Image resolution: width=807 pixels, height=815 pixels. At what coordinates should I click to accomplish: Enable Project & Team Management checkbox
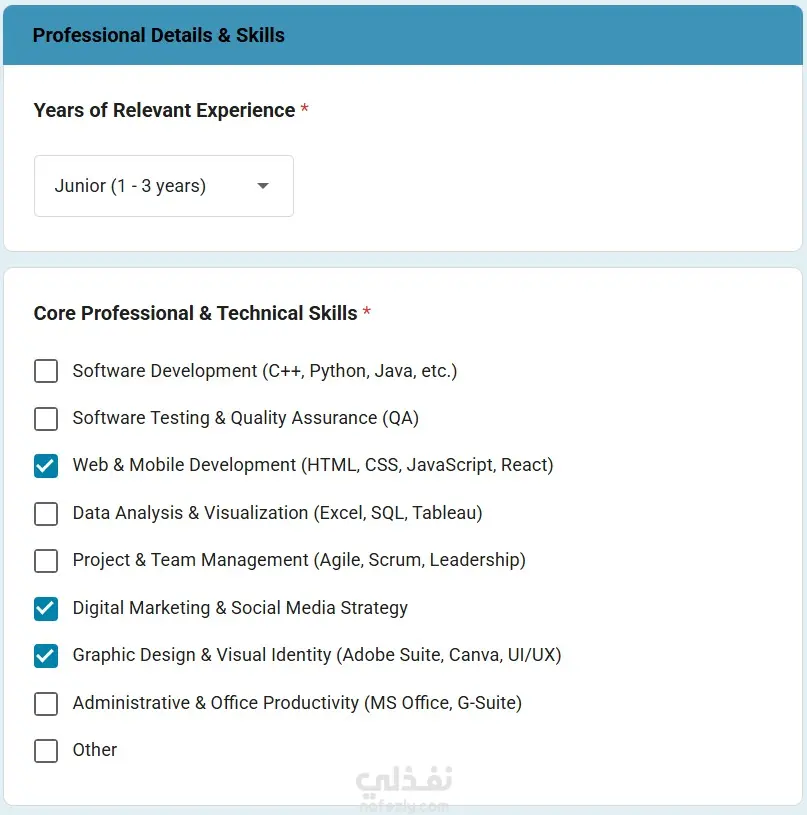[46, 561]
